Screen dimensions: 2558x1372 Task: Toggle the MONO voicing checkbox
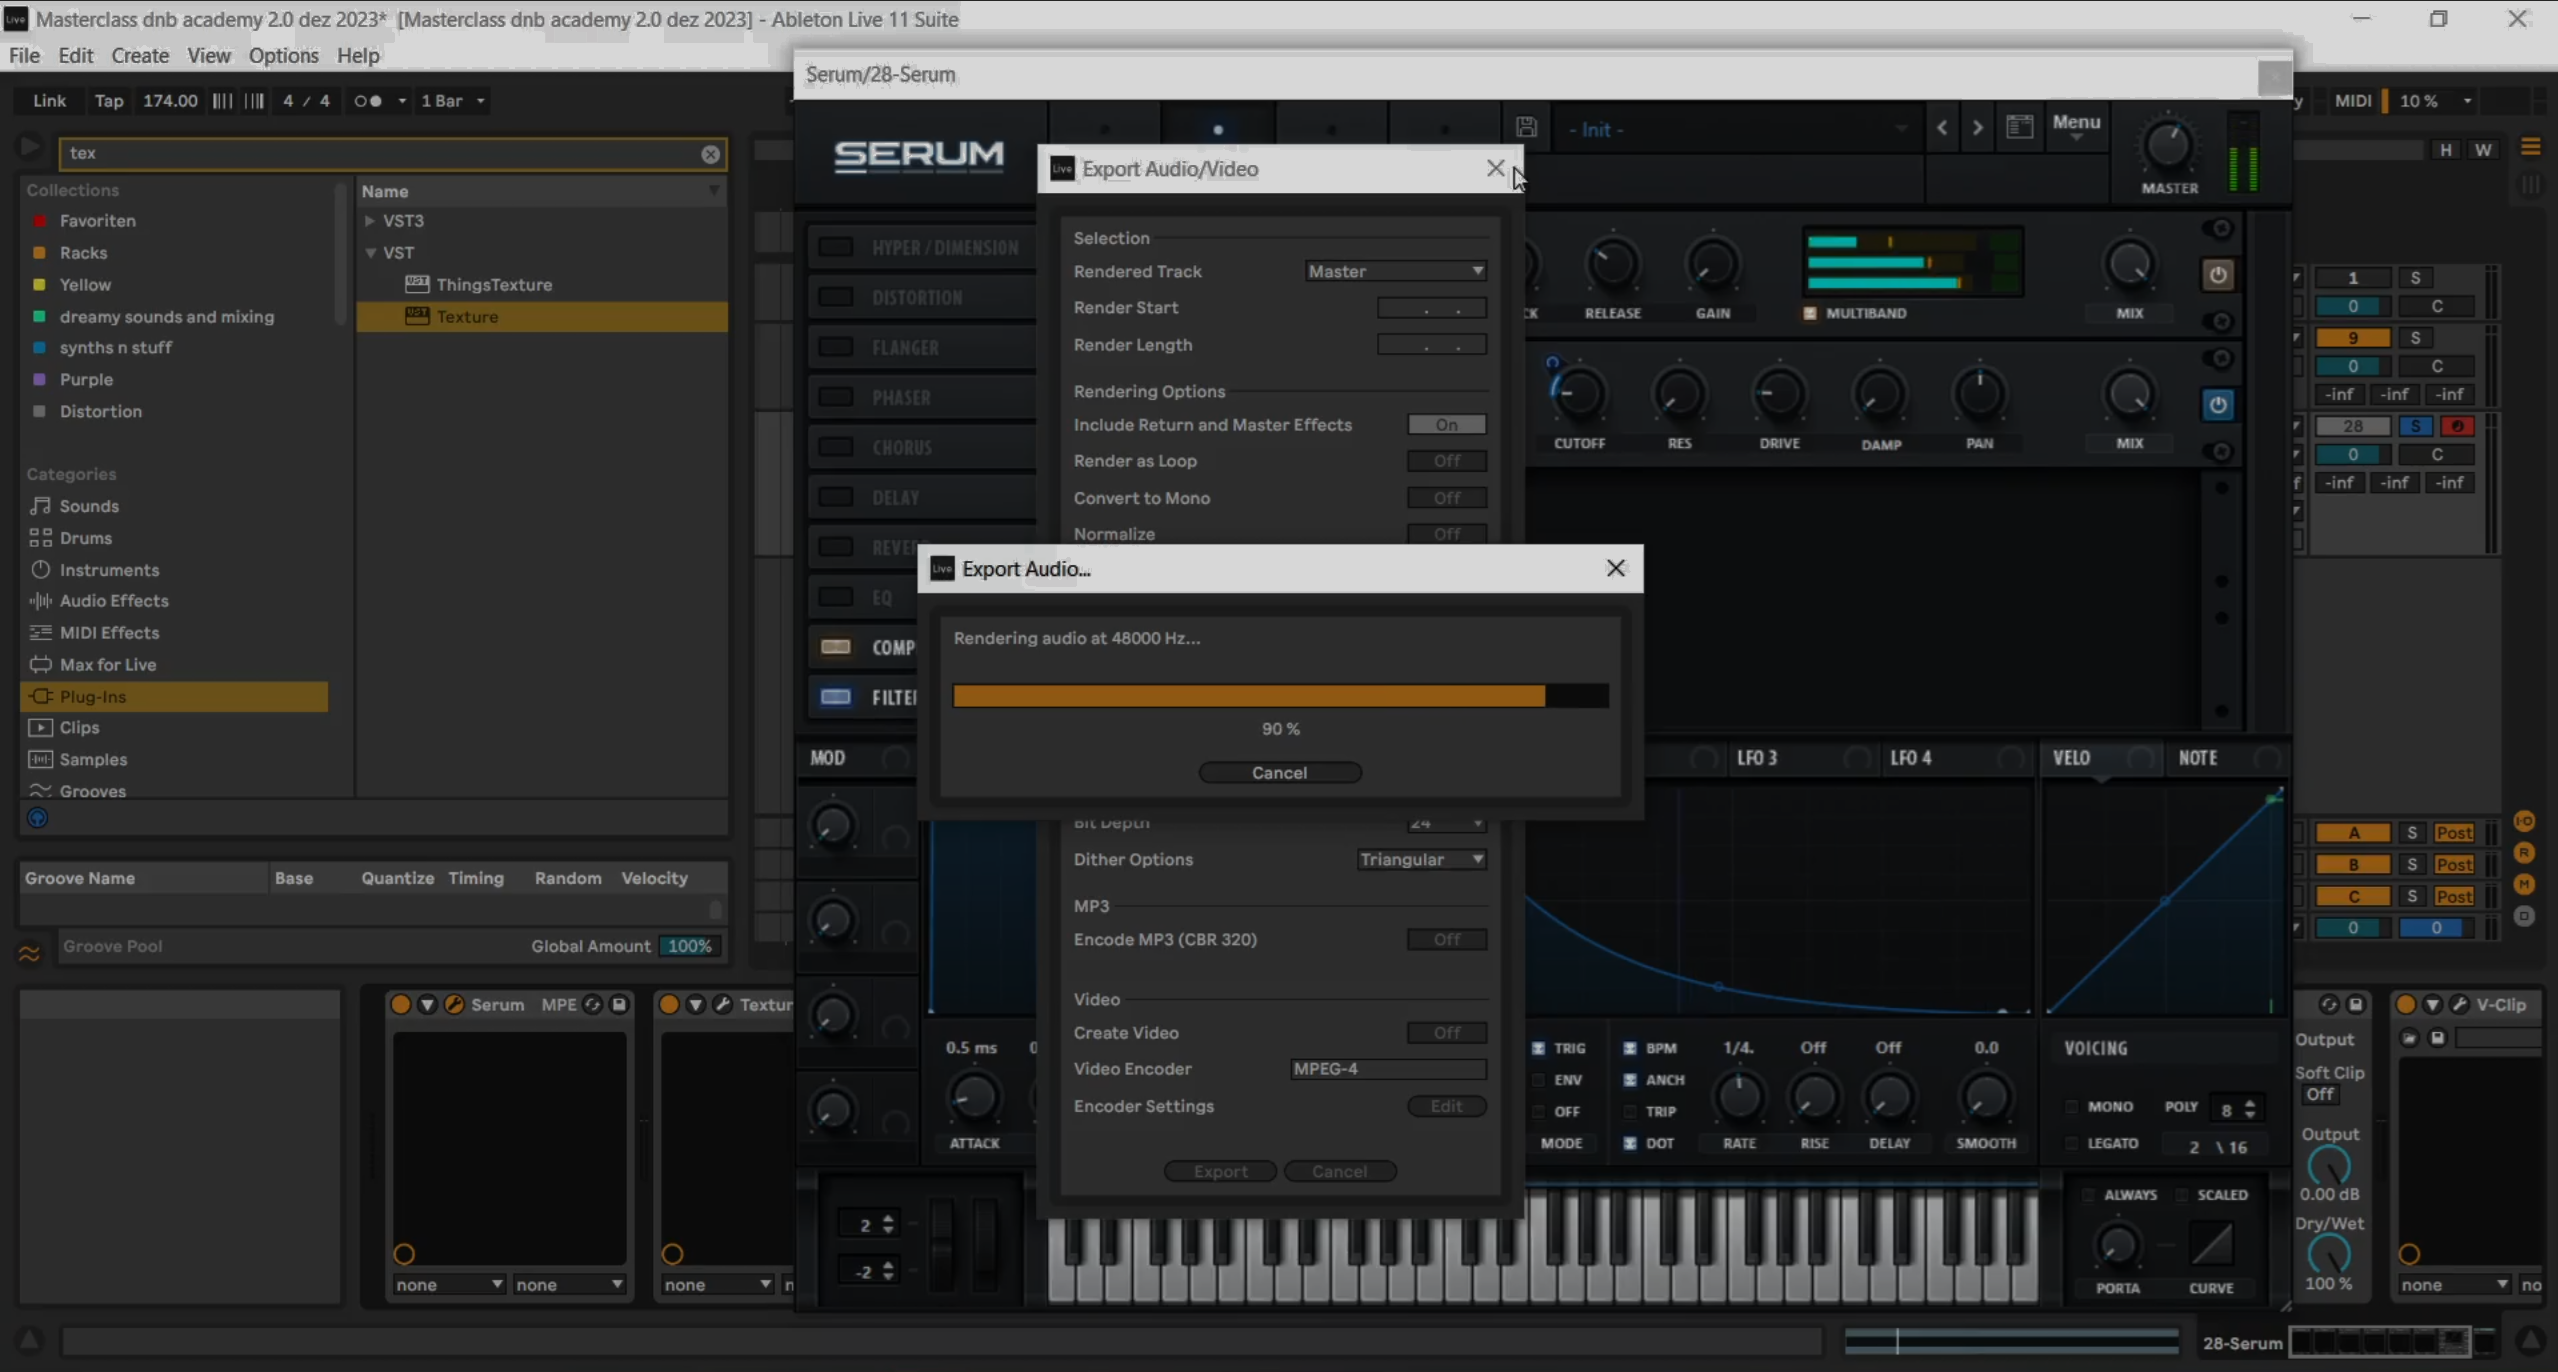pos(2071,1107)
